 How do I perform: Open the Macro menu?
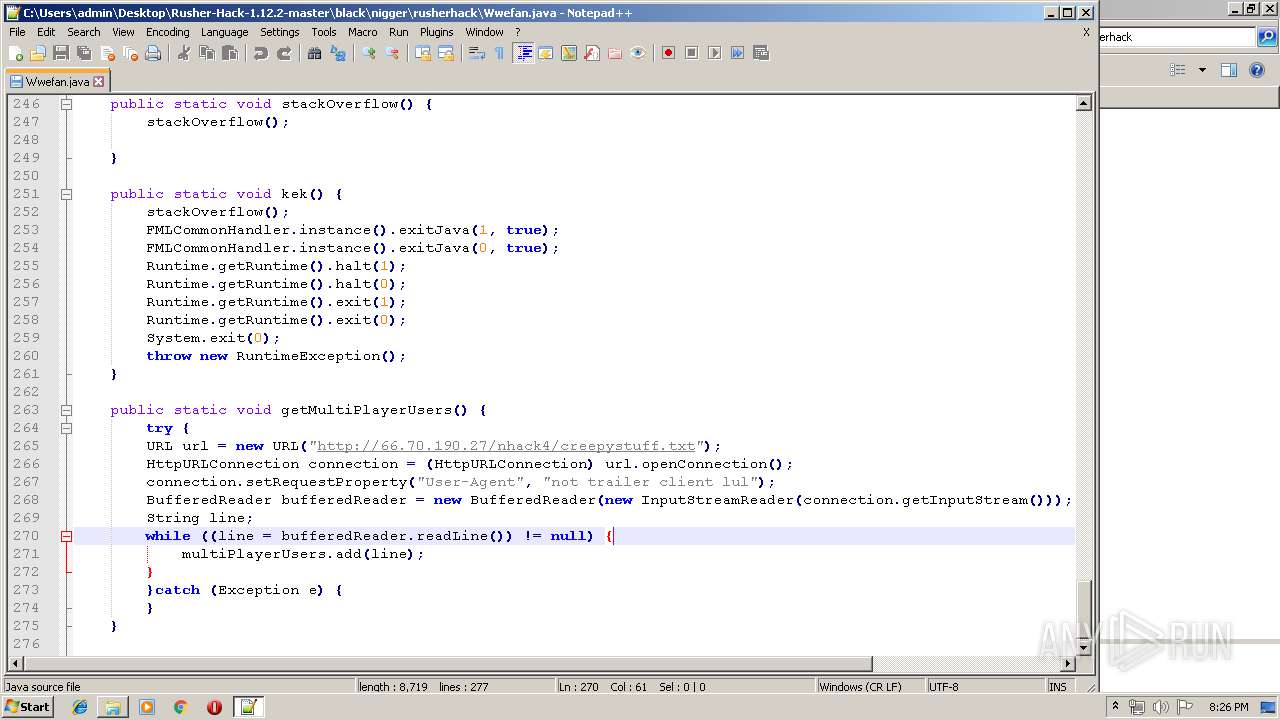[x=362, y=32]
